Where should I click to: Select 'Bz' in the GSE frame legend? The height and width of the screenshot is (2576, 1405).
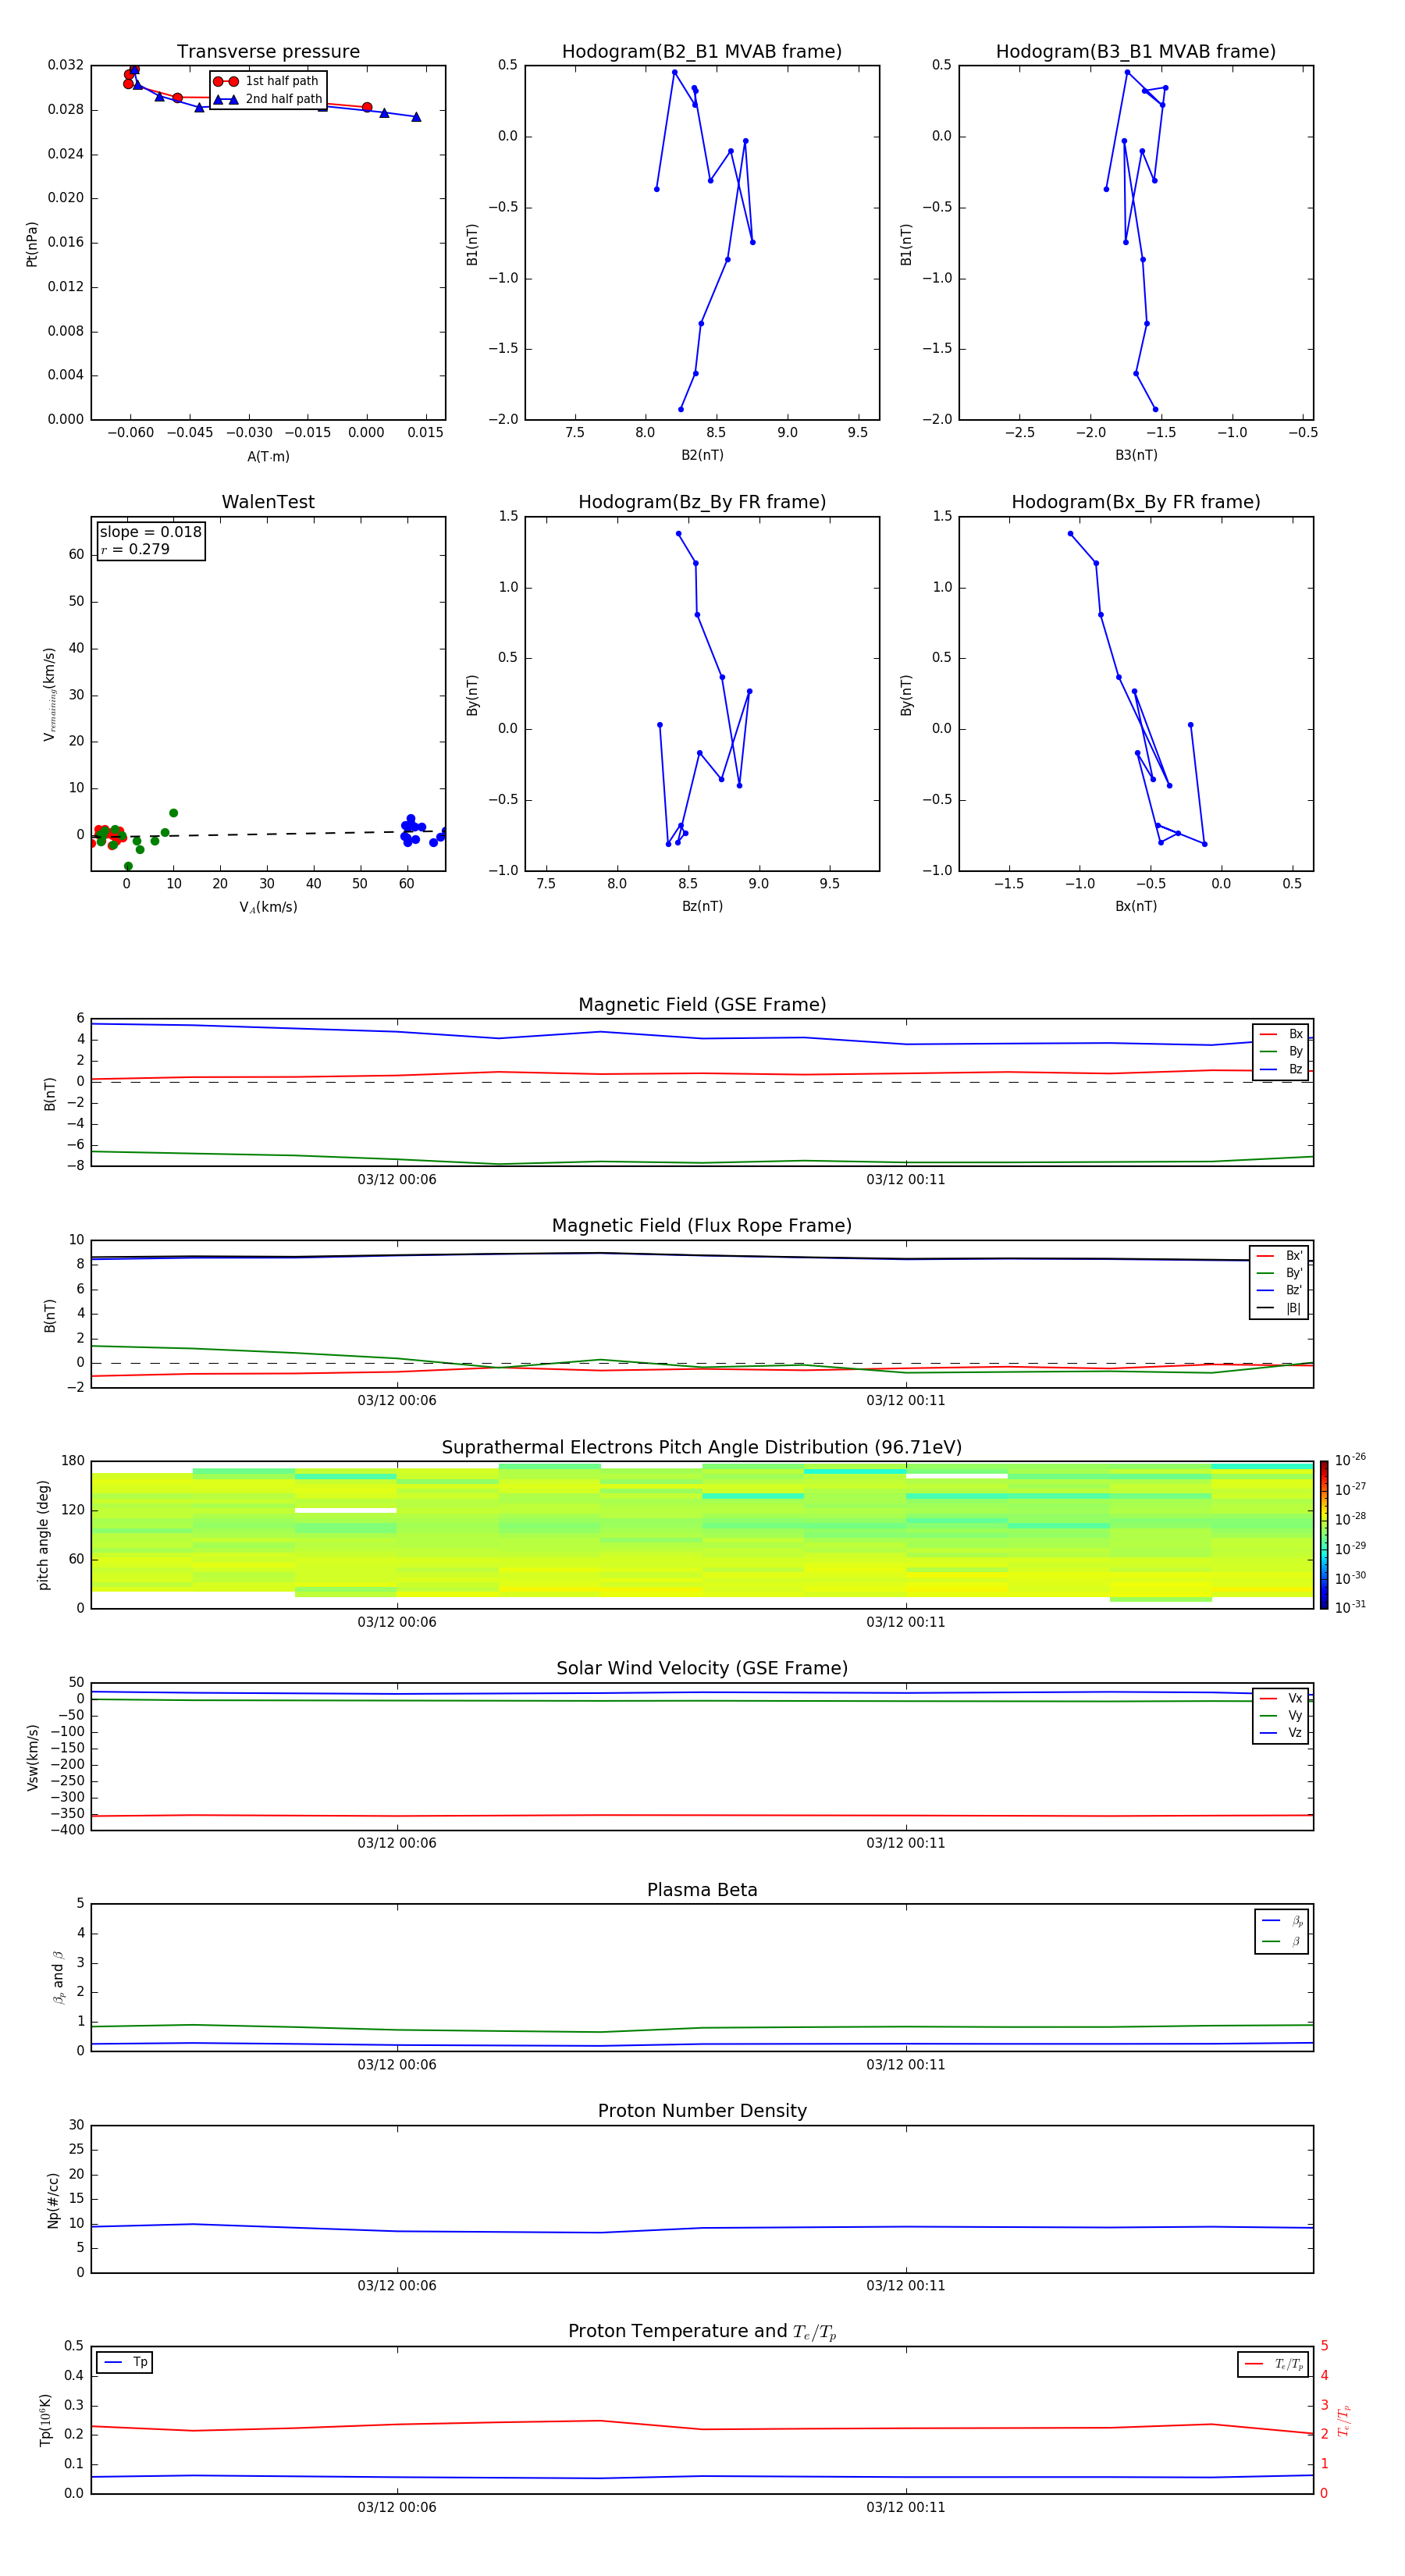(1282, 1069)
